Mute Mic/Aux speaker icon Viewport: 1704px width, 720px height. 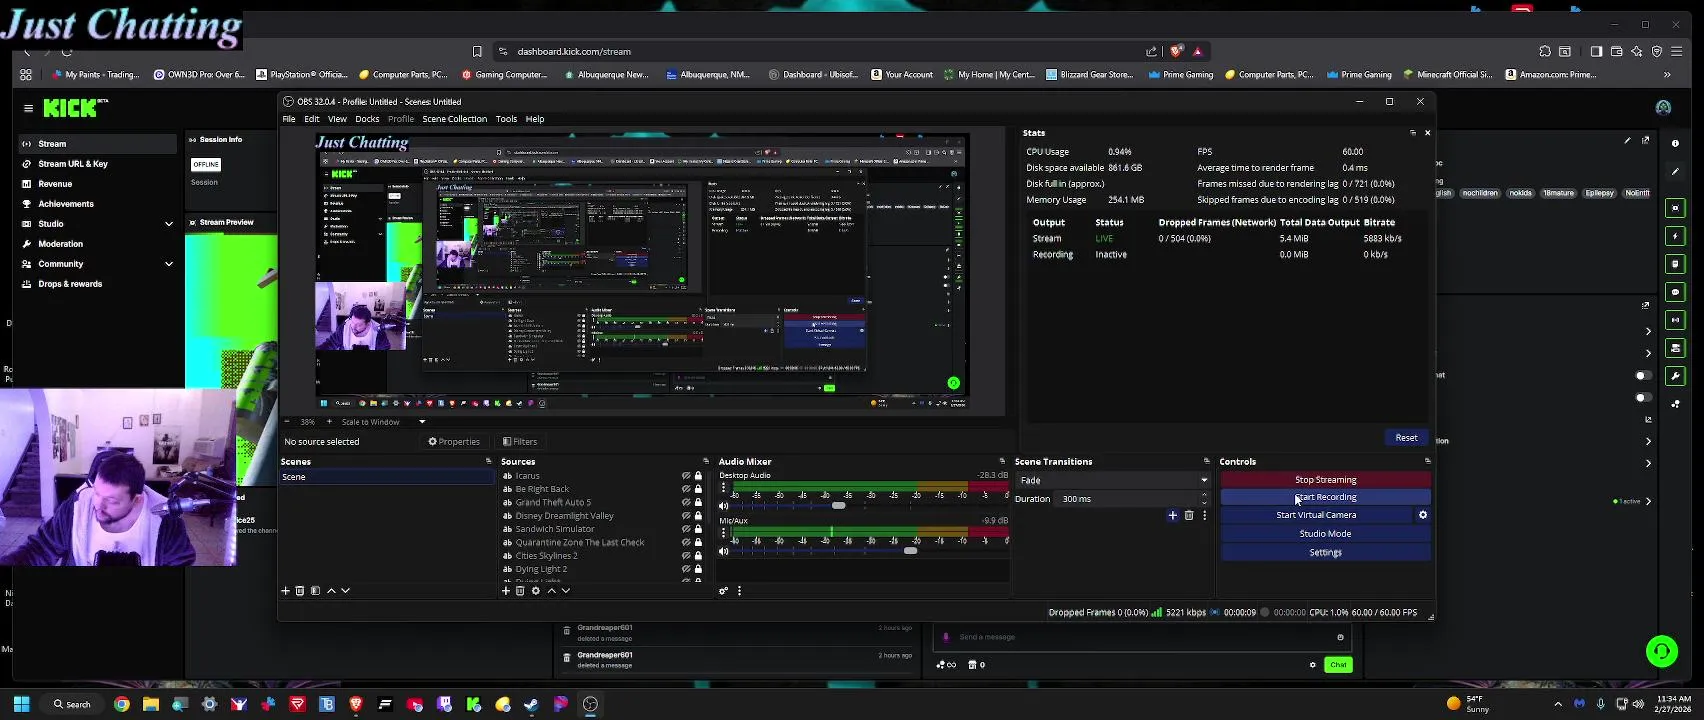point(723,551)
